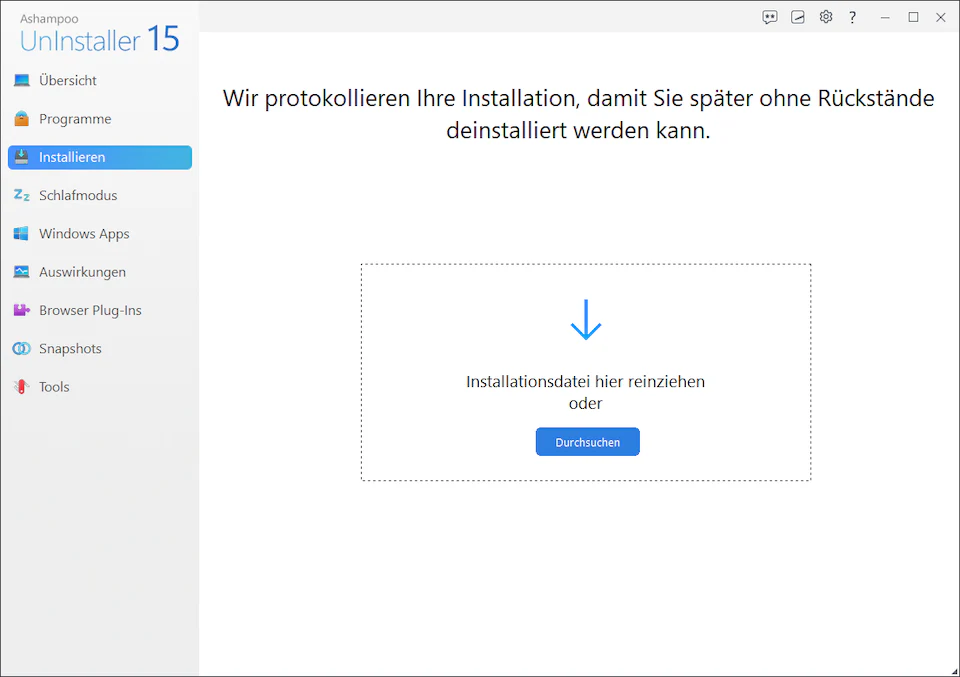This screenshot has width=960, height=677.
Task: Minimize the UnInstaller window
Action: tap(885, 17)
